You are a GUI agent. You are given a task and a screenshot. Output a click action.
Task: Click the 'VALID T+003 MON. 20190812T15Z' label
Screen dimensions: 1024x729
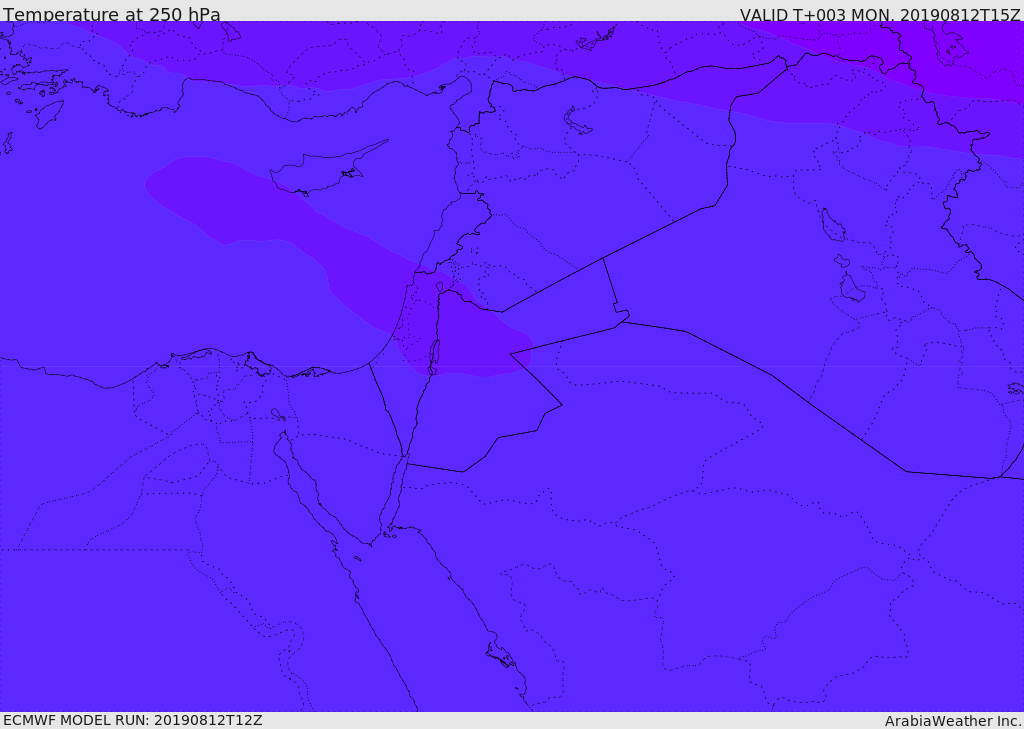[880, 14]
